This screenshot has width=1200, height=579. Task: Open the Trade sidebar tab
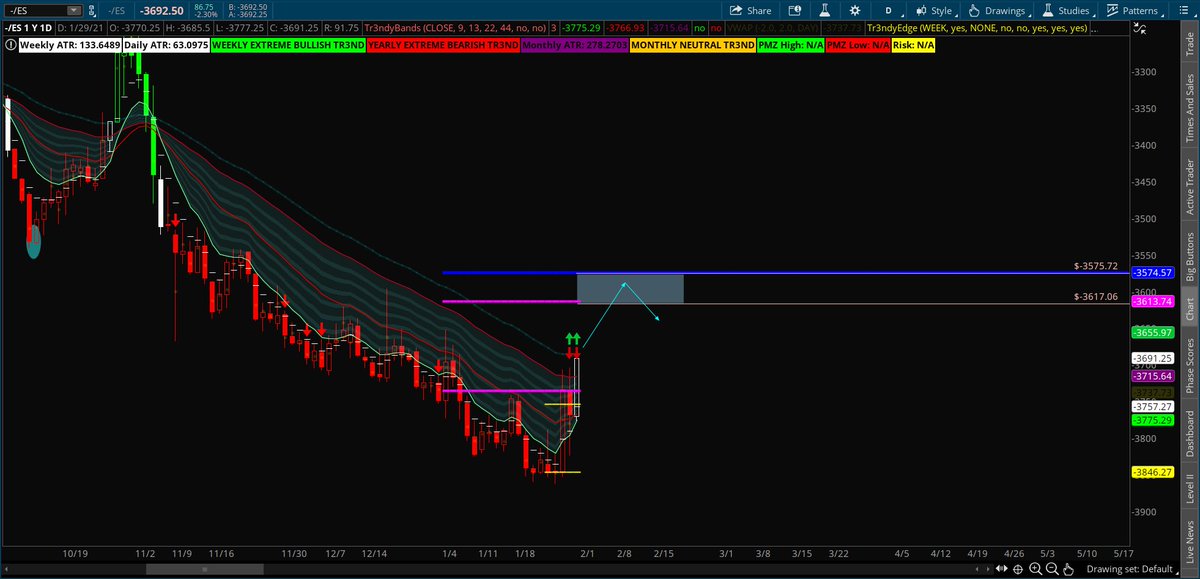pyautogui.click(x=1189, y=44)
